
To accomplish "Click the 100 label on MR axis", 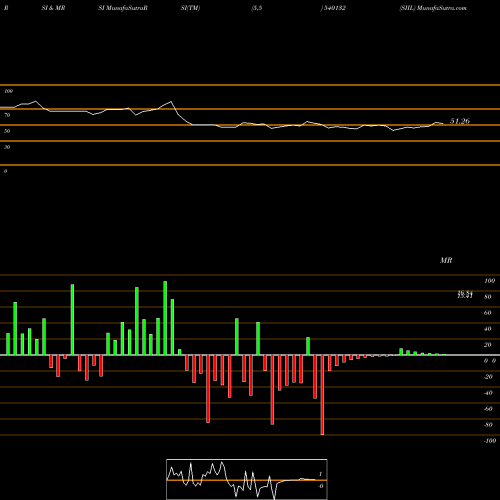I will point(489,281).
